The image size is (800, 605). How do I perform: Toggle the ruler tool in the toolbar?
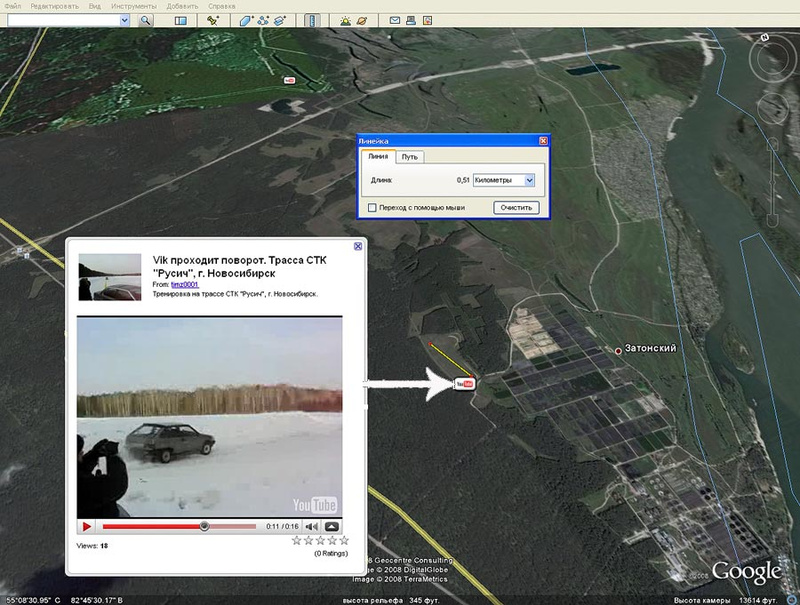coord(312,20)
